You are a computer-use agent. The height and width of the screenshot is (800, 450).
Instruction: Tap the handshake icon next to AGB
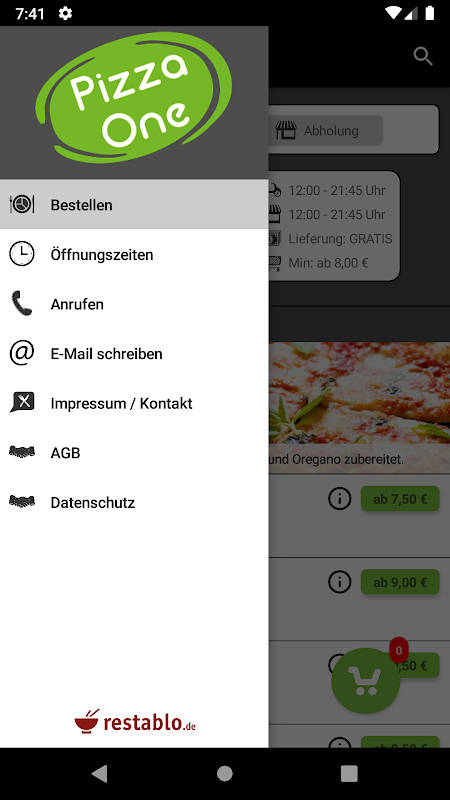pyautogui.click(x=22, y=452)
